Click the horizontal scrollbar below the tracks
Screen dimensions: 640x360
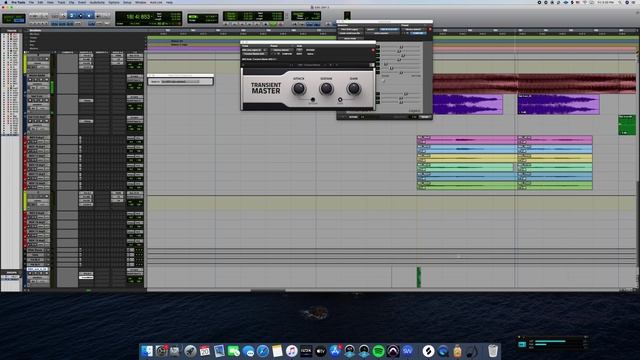pos(268,290)
